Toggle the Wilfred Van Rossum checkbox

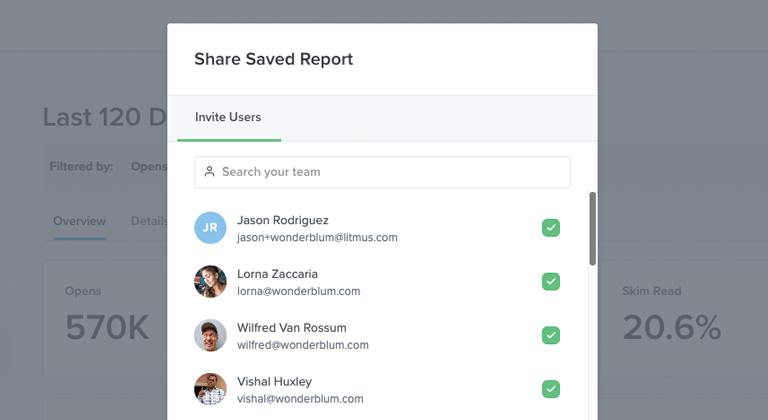click(551, 335)
